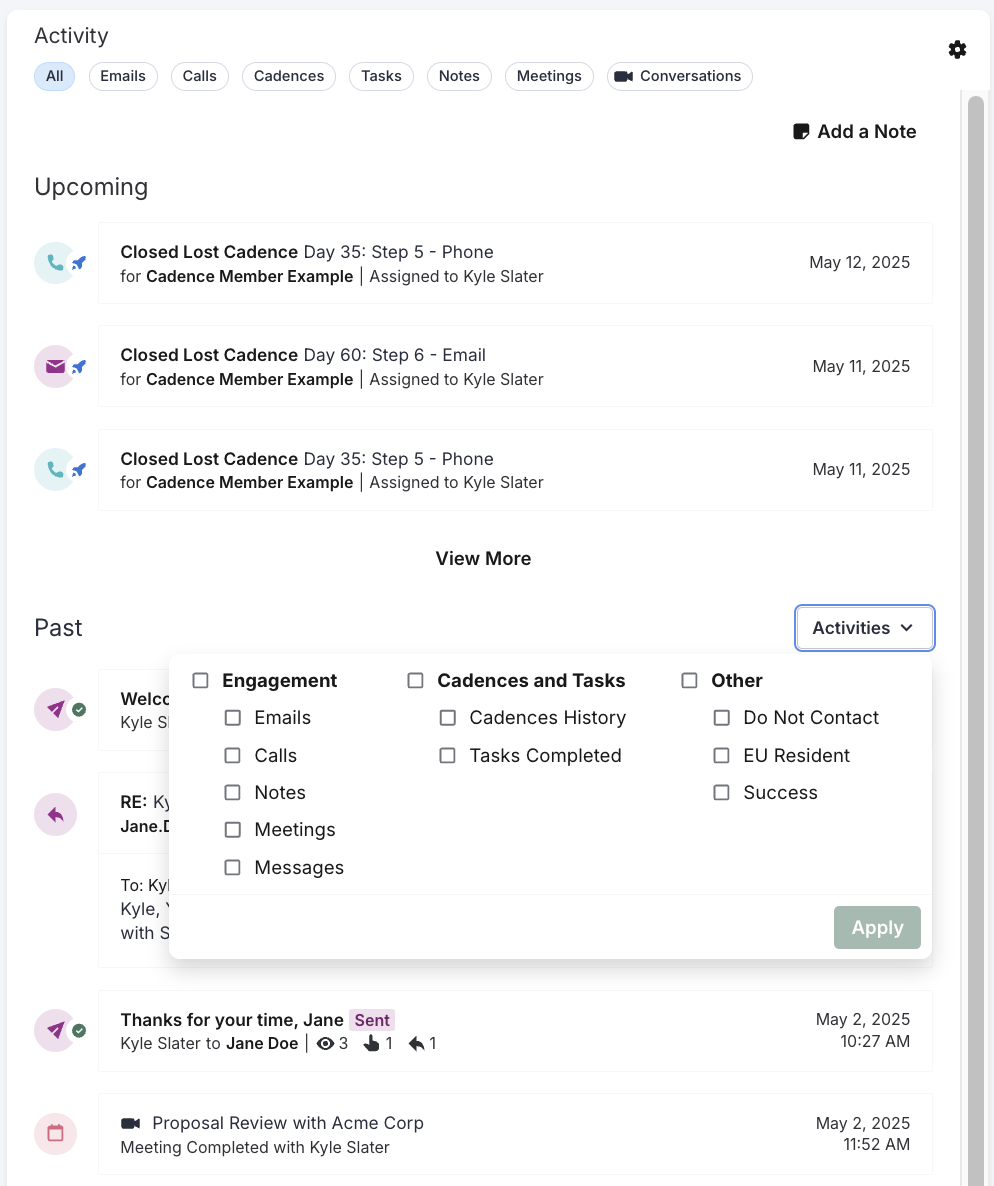This screenshot has width=994, height=1186.
Task: Enable the Do Not Contact checkbox
Action: point(722,717)
